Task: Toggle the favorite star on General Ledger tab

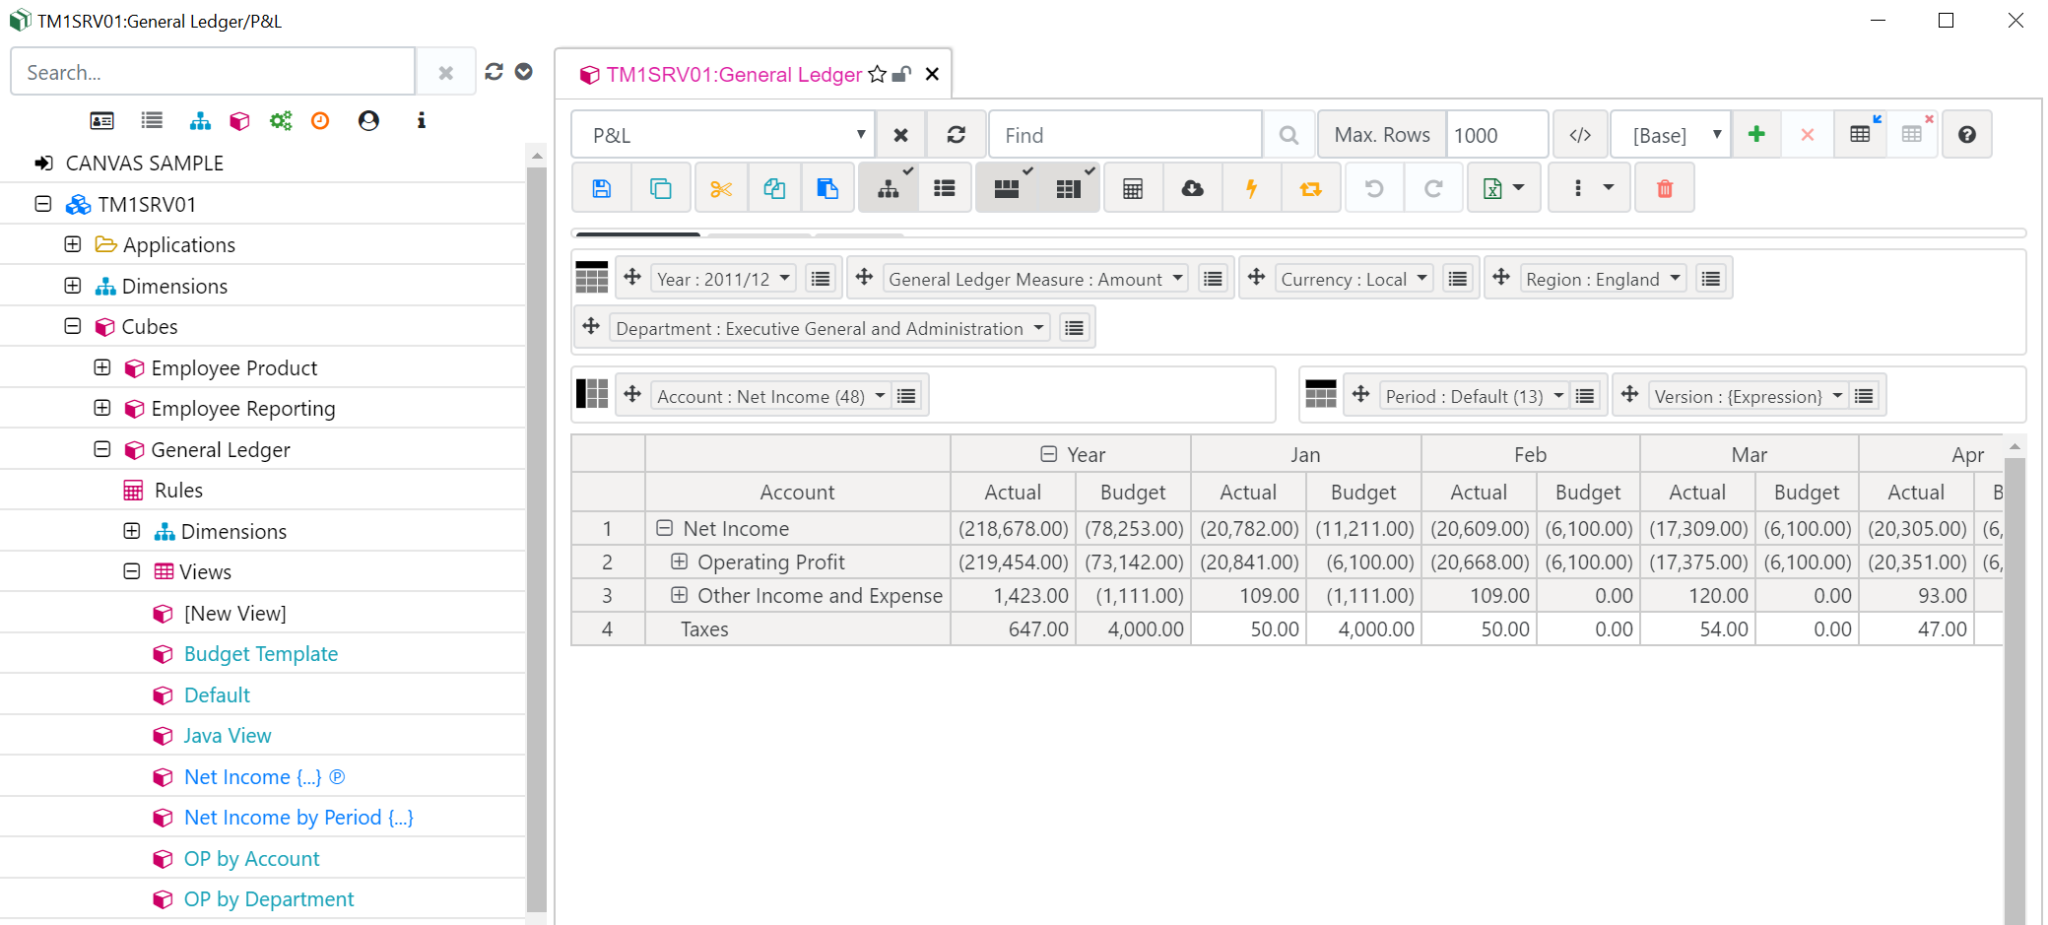Action: pyautogui.click(x=877, y=75)
